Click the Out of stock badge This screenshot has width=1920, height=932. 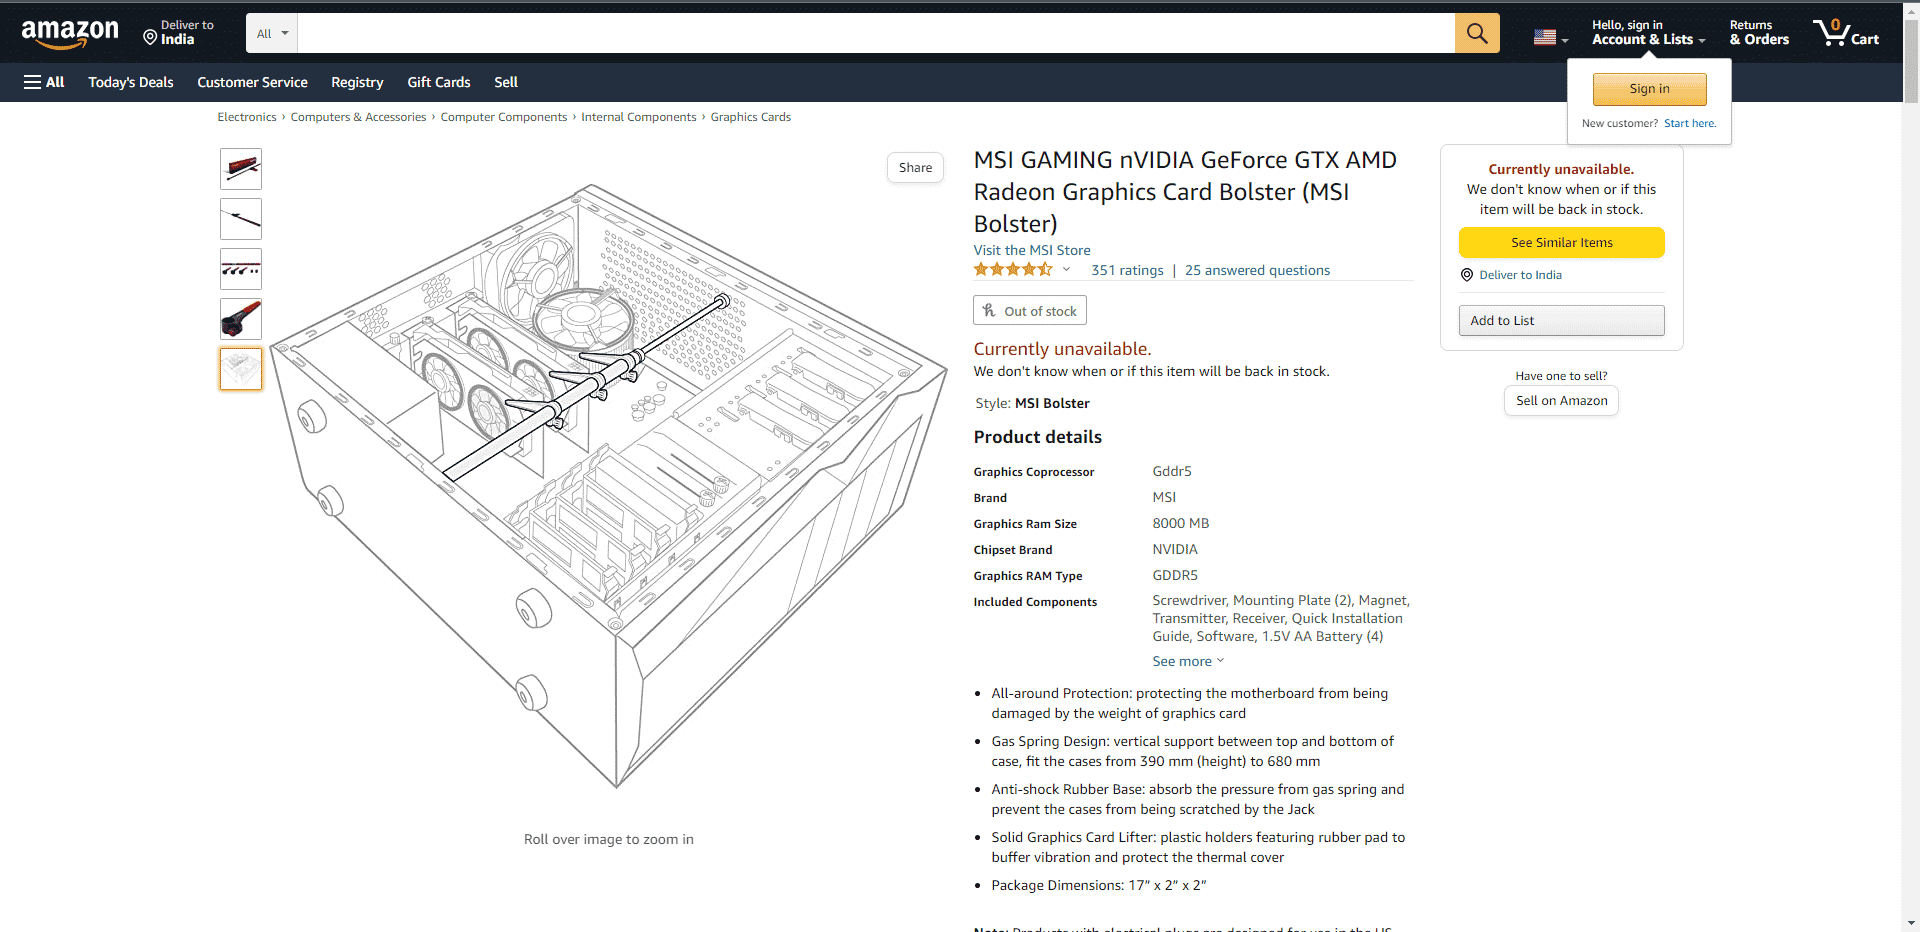[1030, 311]
